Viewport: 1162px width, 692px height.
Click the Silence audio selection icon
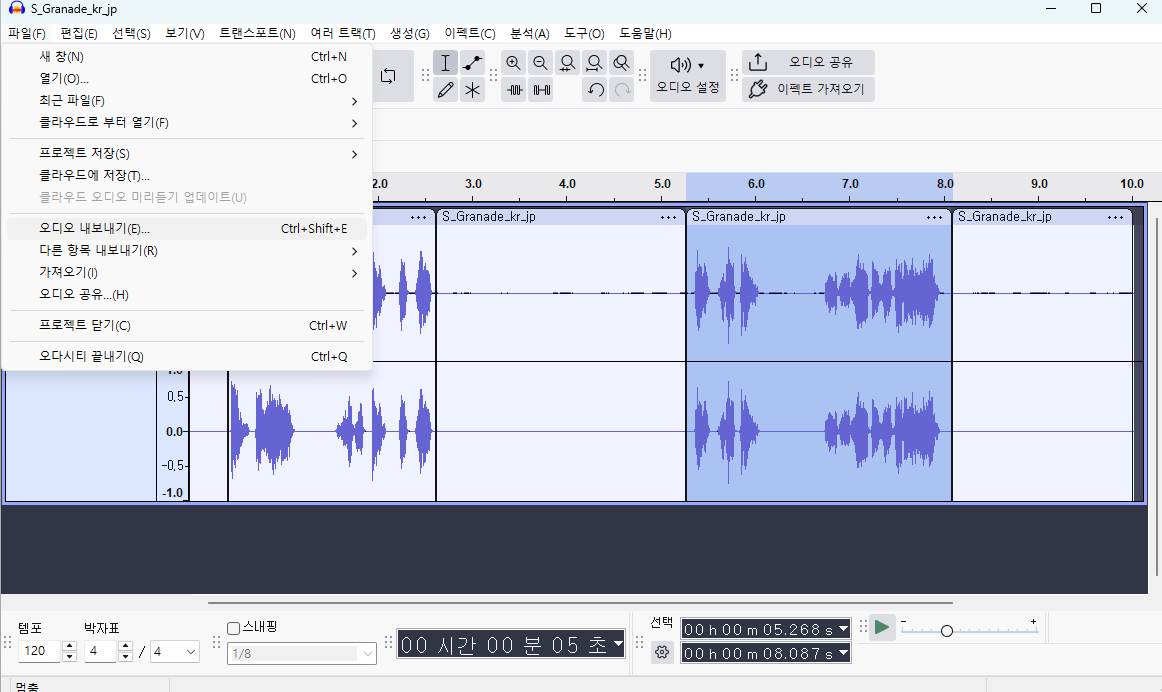pyautogui.click(x=541, y=90)
